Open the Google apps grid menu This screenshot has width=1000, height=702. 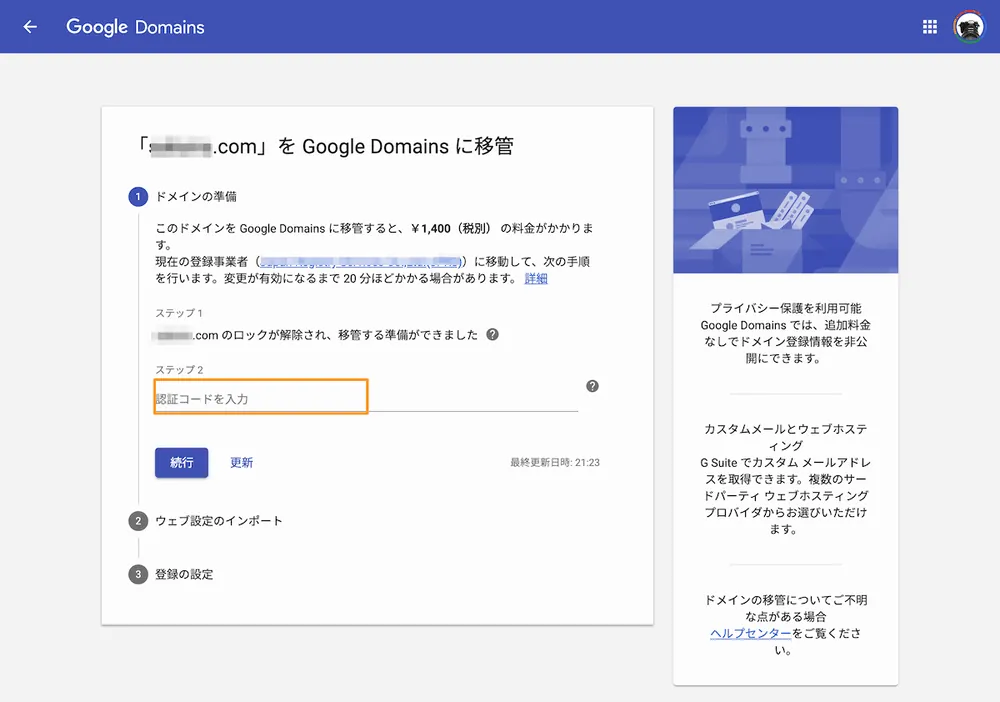930,27
